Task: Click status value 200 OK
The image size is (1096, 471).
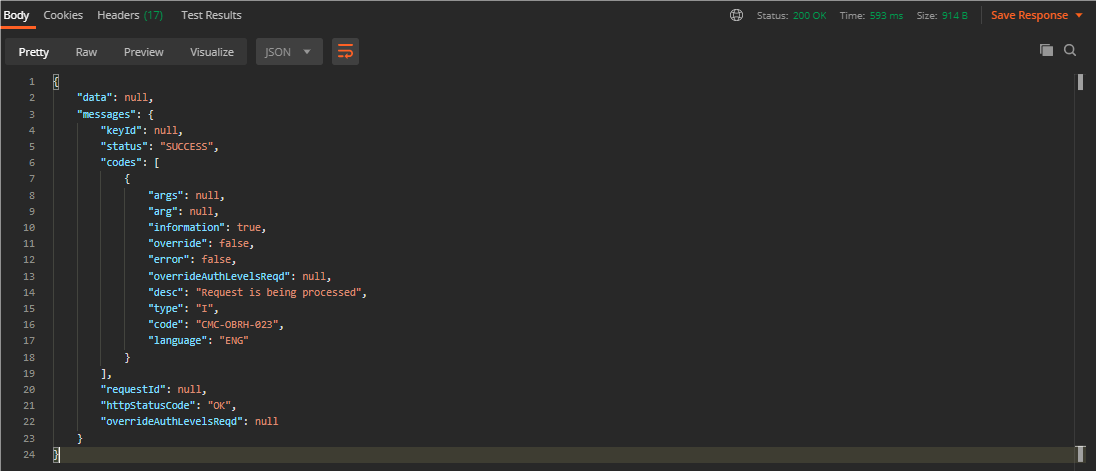Action: 809,15
